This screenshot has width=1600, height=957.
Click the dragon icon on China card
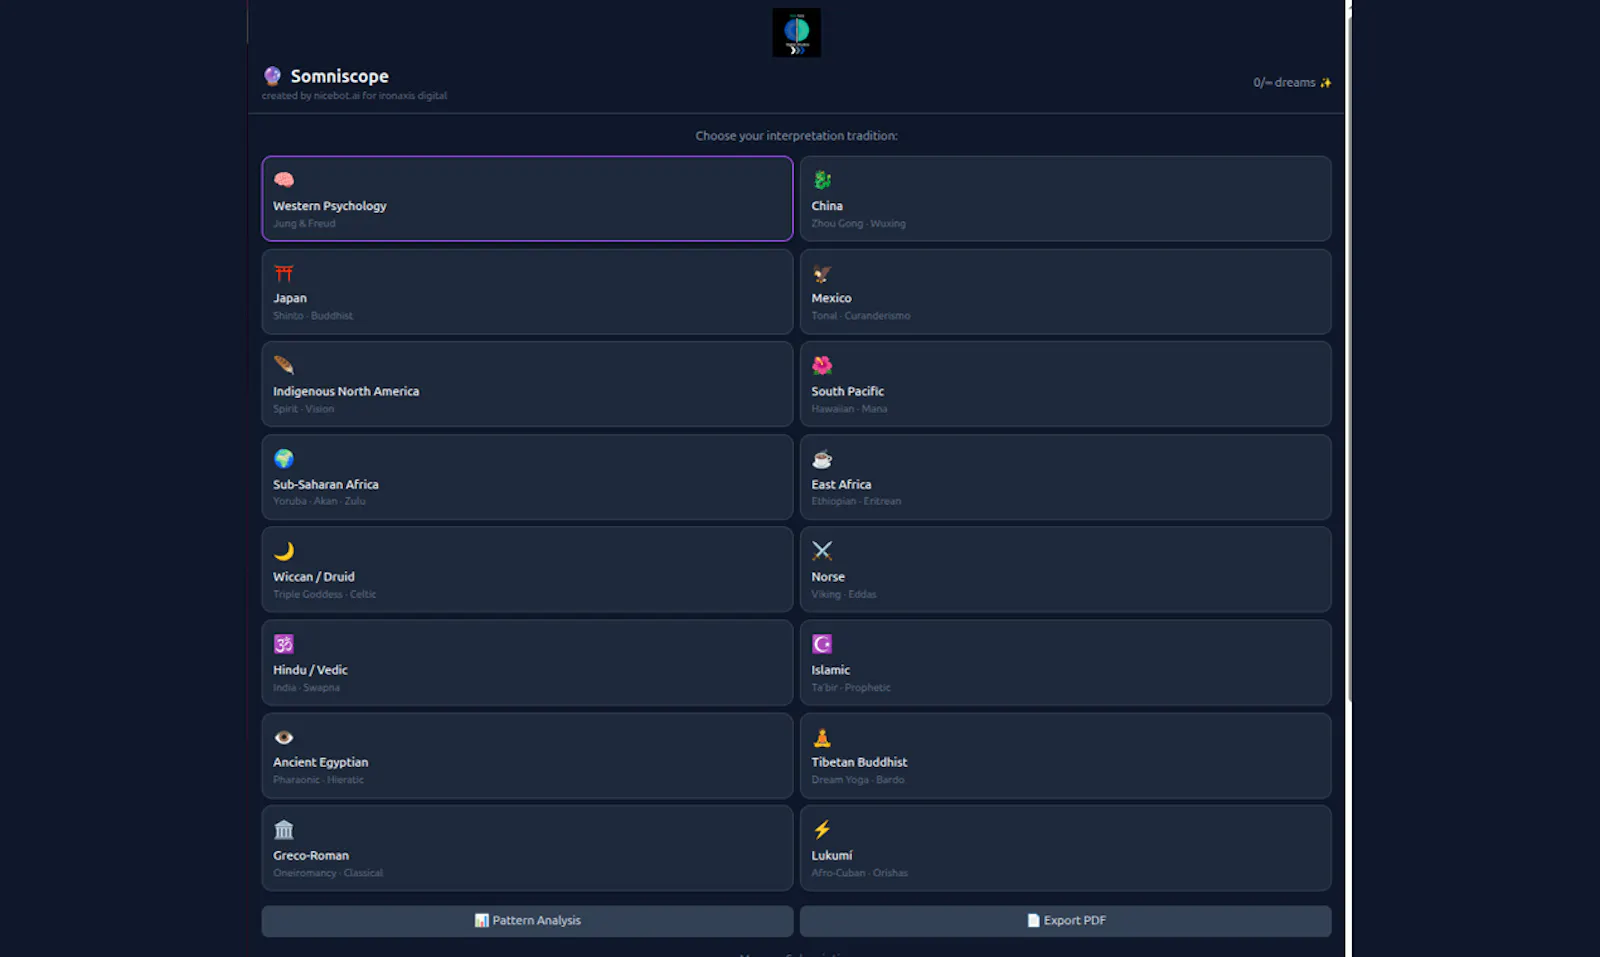[x=822, y=180]
